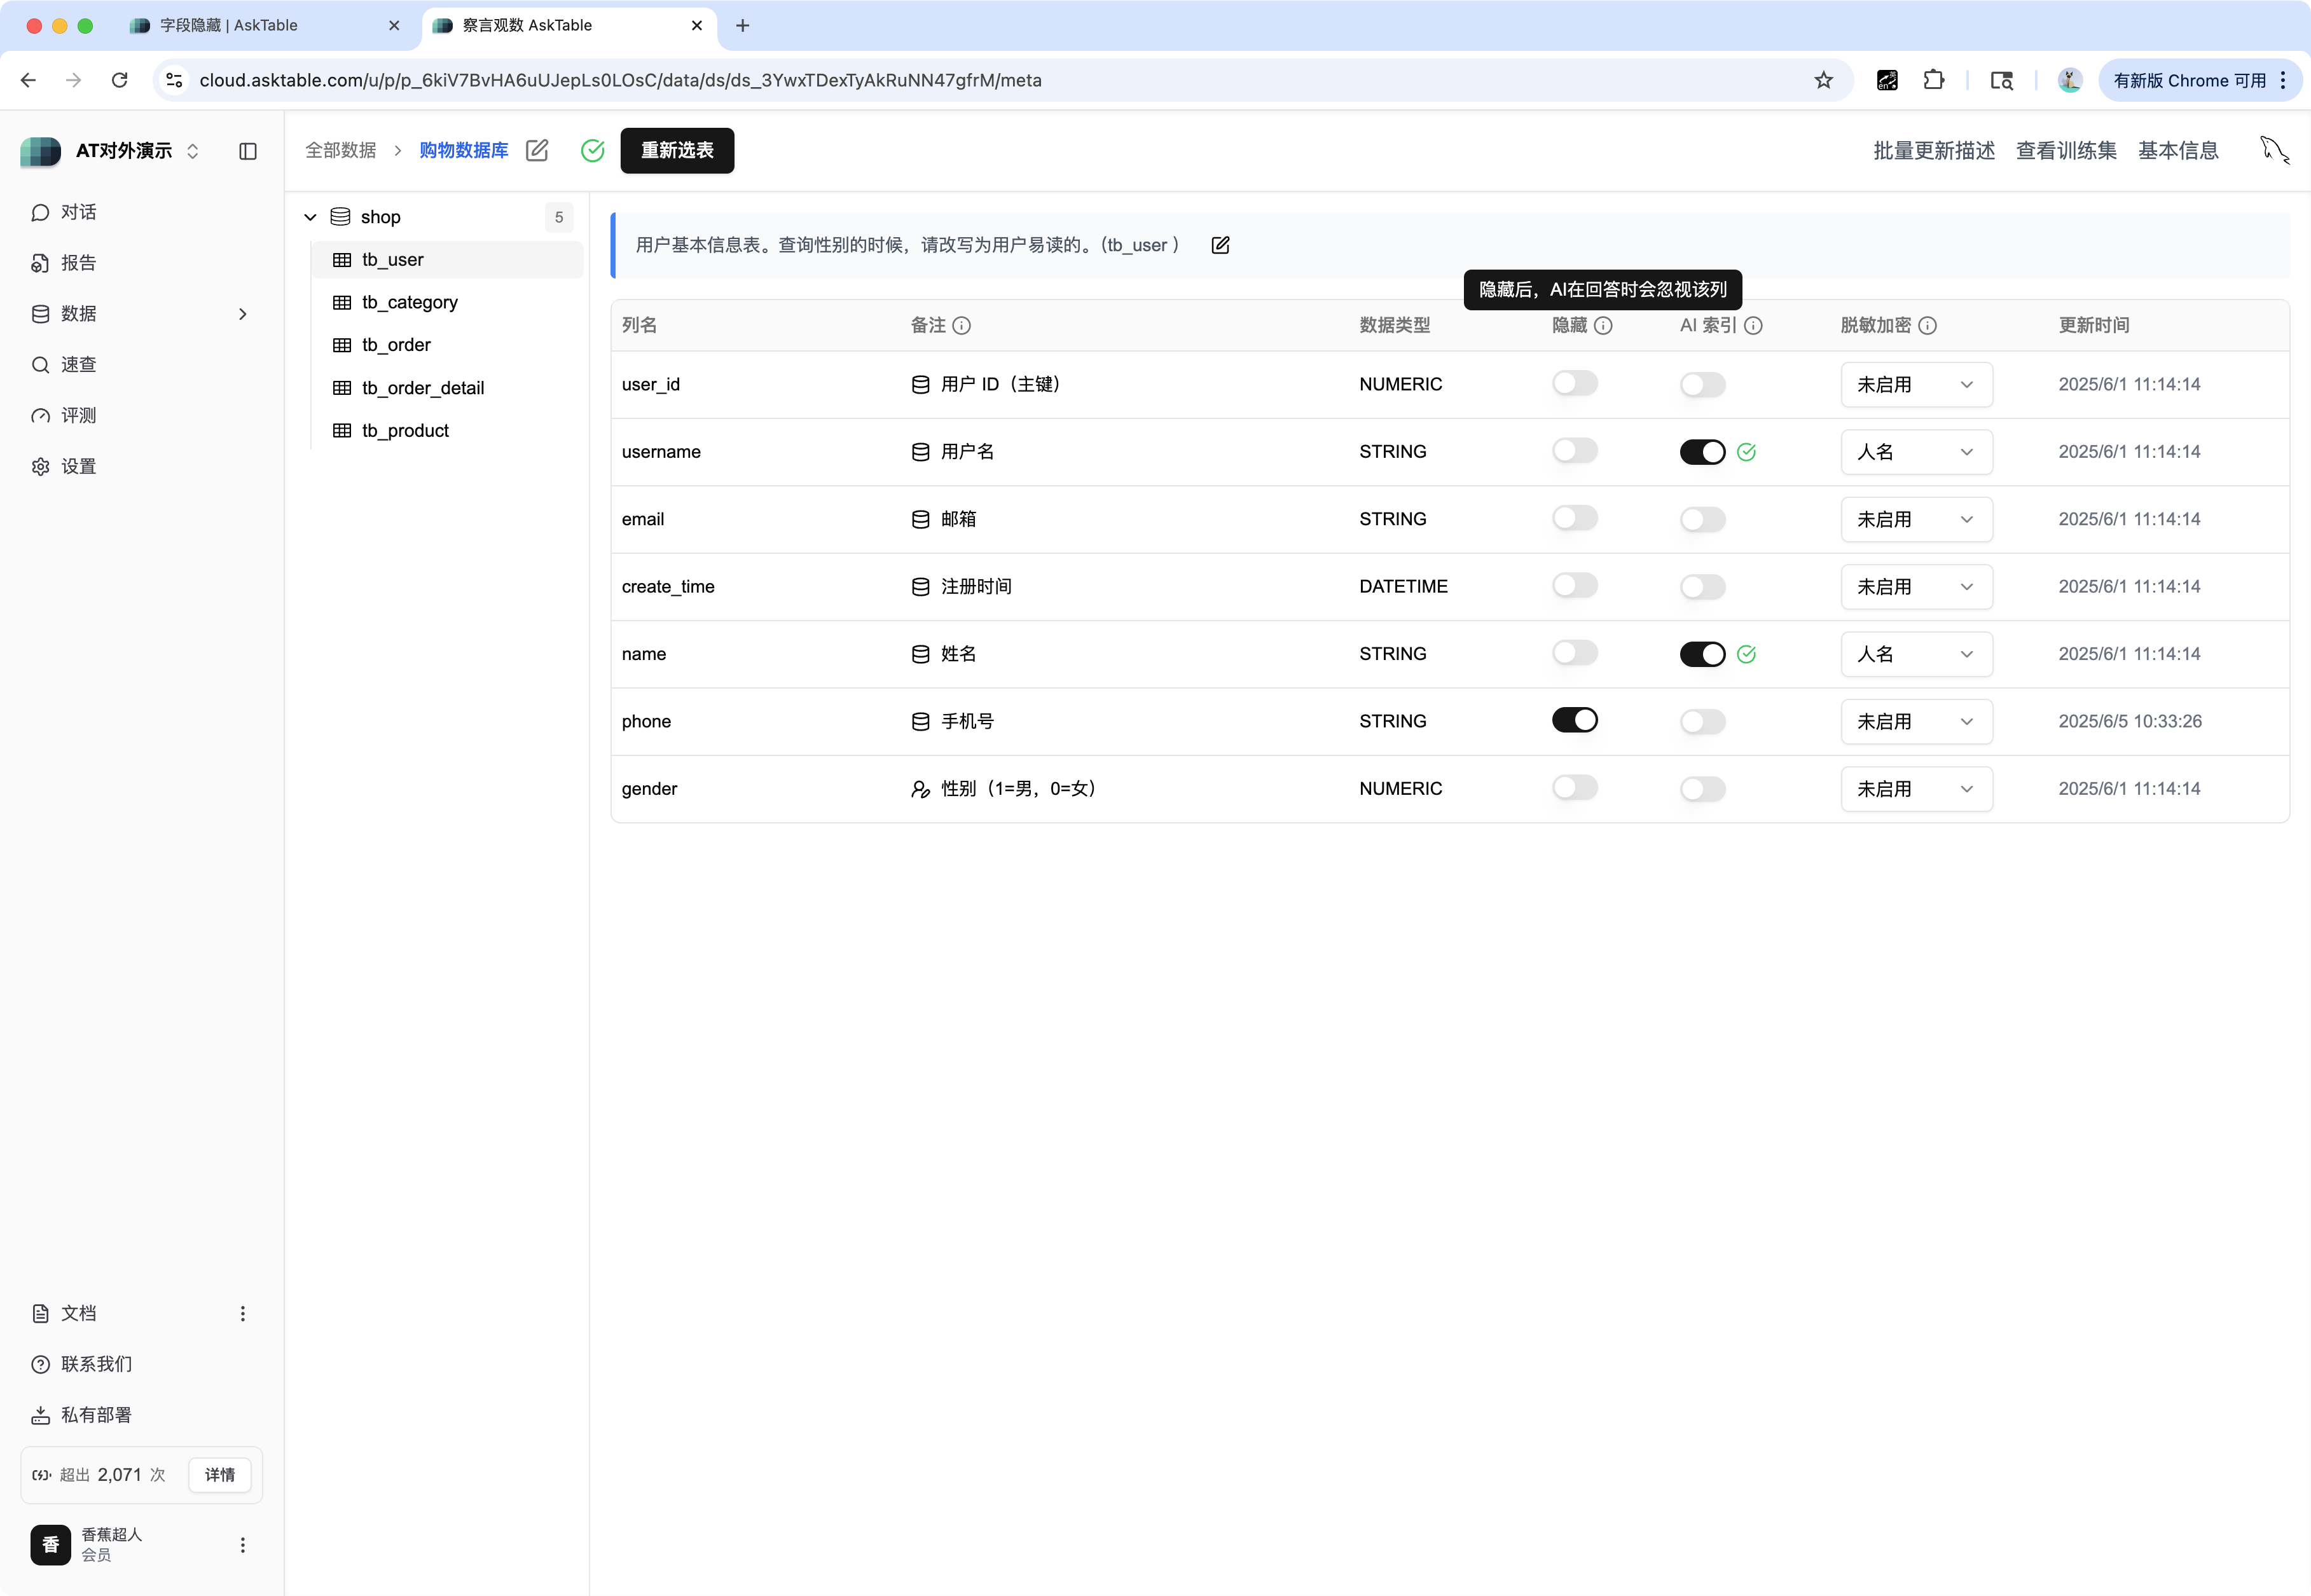Select the tb_product table

tap(404, 430)
